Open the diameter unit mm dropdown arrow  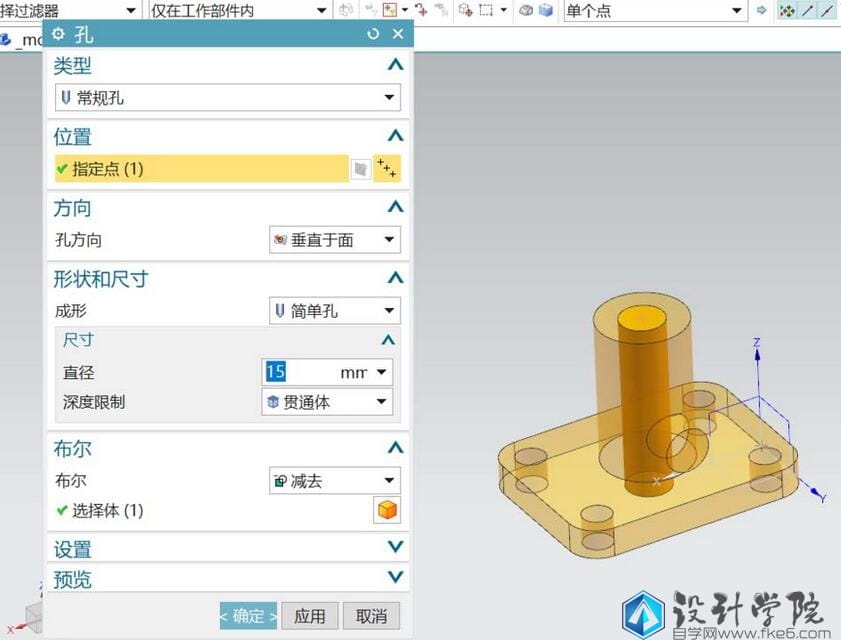pyautogui.click(x=381, y=372)
